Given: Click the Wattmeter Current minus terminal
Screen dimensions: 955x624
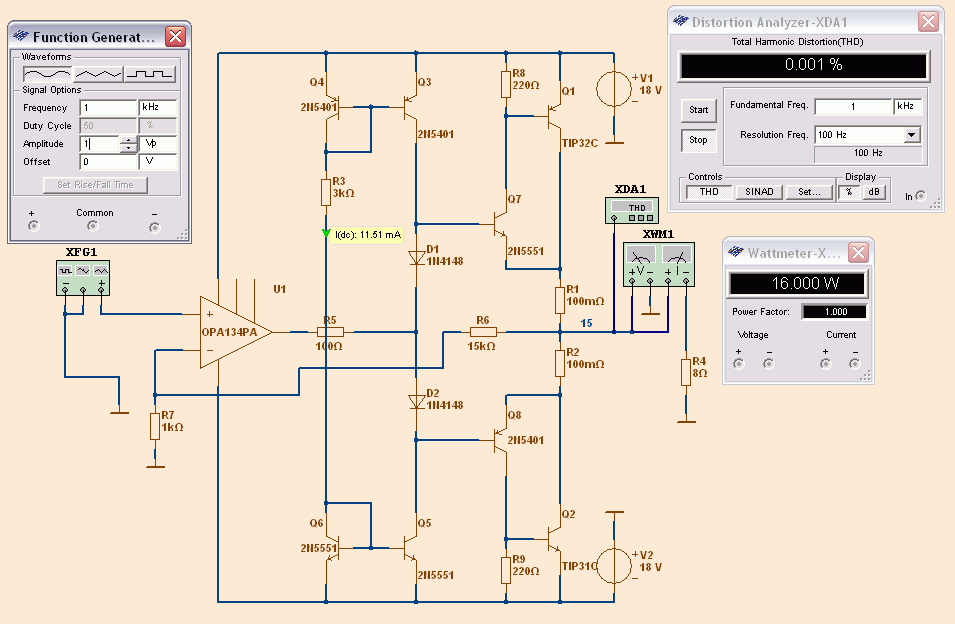Looking at the screenshot, I should (x=855, y=363).
